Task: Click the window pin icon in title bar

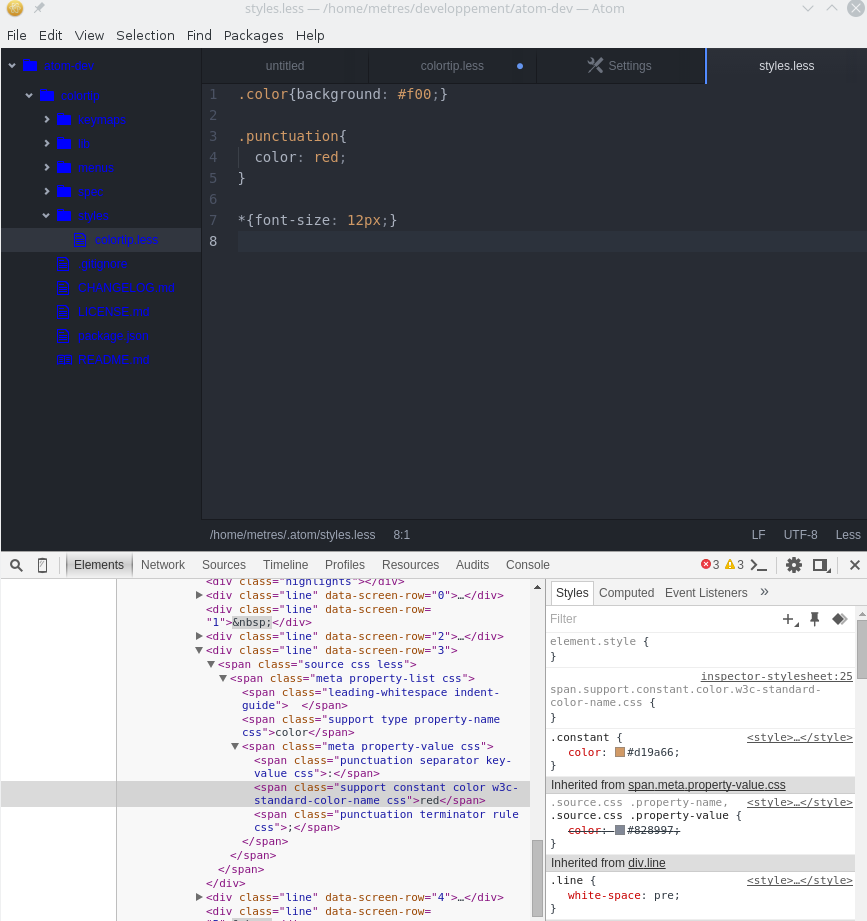Action: tap(39, 8)
